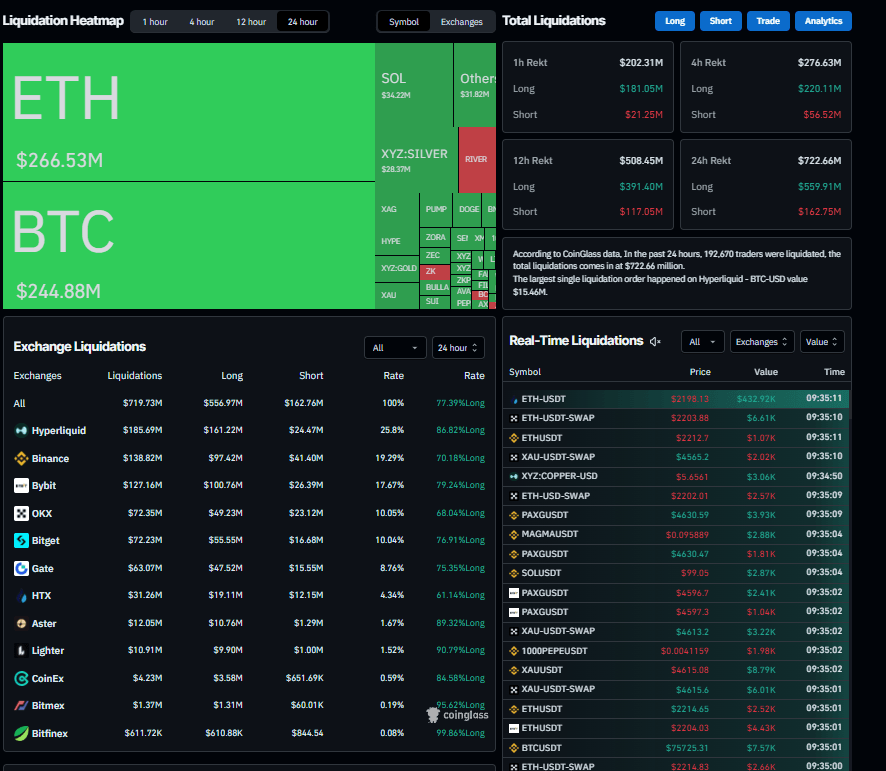The width and height of the screenshot is (886, 771).
Task: Click the Bitget exchange logo icon
Action: point(21,540)
